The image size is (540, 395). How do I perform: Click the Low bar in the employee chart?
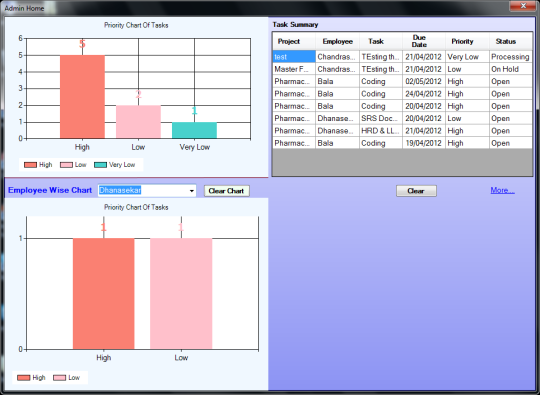click(x=181, y=294)
